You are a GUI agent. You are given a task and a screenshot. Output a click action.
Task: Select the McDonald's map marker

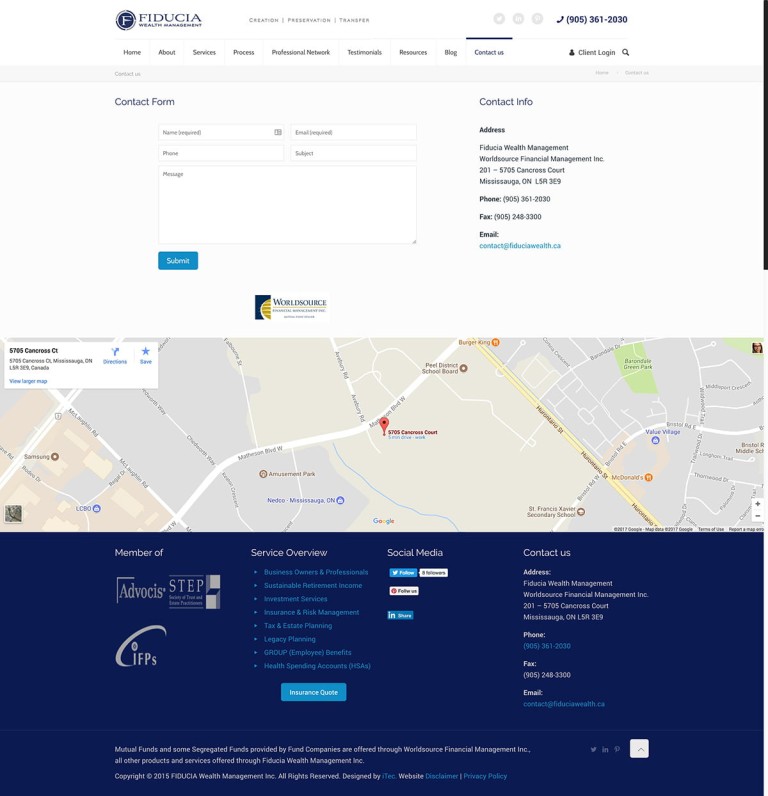point(649,477)
